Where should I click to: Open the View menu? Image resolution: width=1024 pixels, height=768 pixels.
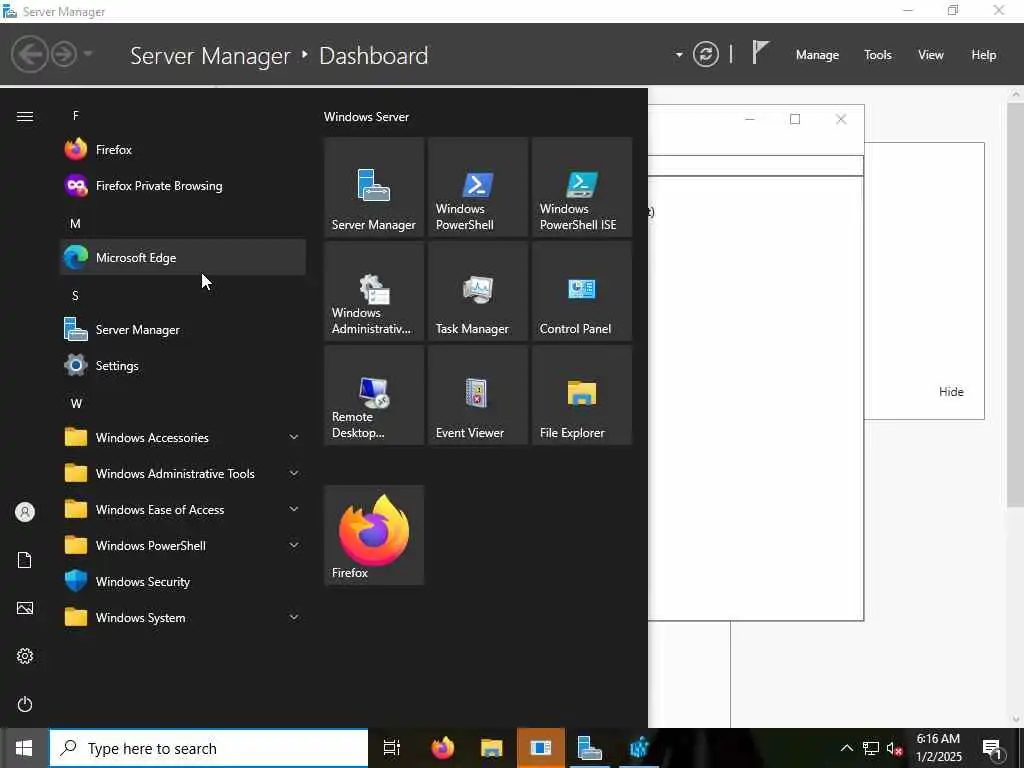coord(931,55)
